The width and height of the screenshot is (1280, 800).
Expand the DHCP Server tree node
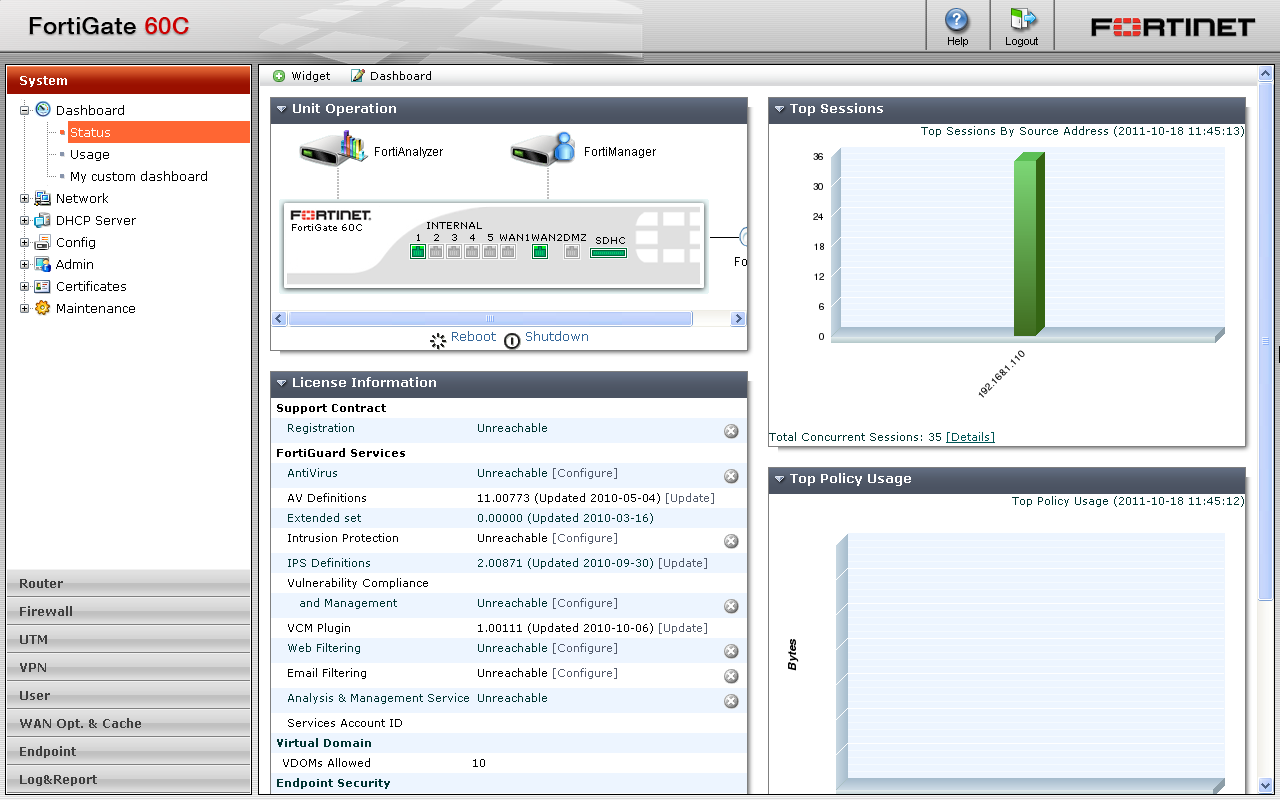tap(25, 220)
